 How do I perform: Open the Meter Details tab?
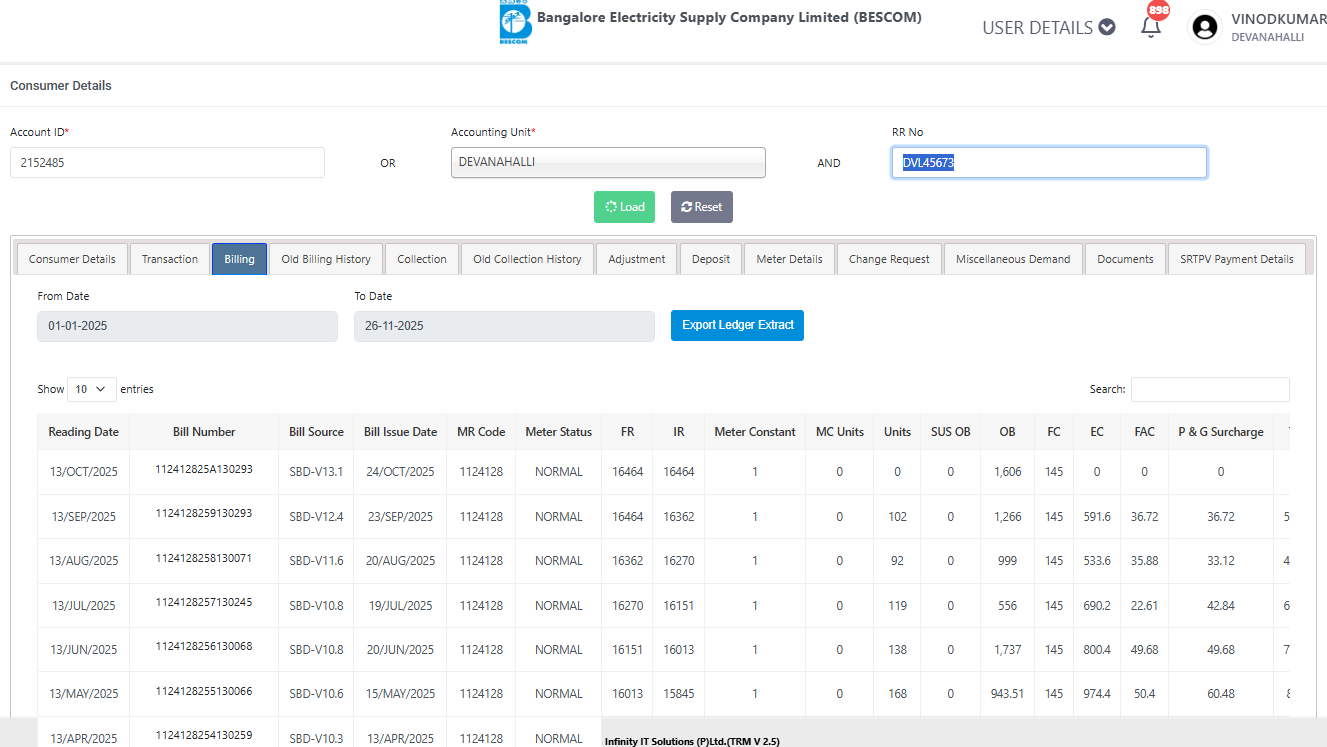coord(789,259)
